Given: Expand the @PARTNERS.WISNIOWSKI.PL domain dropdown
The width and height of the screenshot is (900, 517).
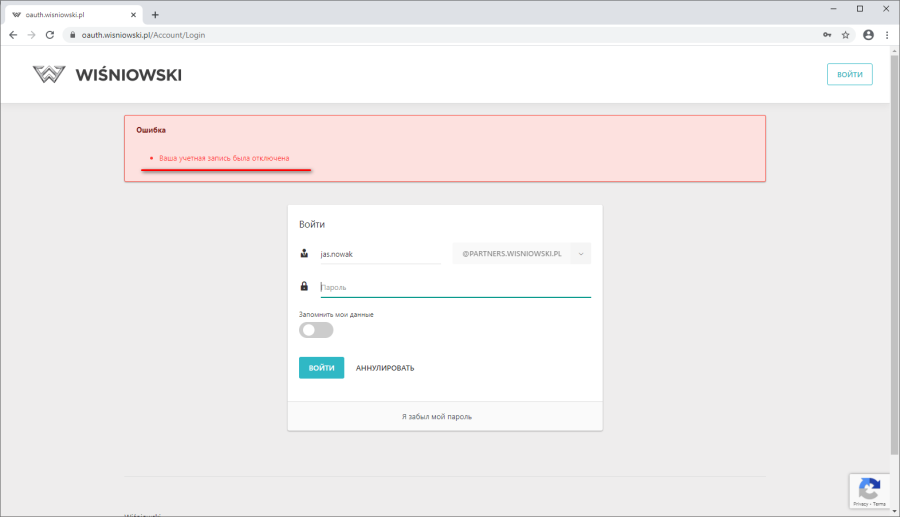Looking at the screenshot, I should tap(521, 254).
